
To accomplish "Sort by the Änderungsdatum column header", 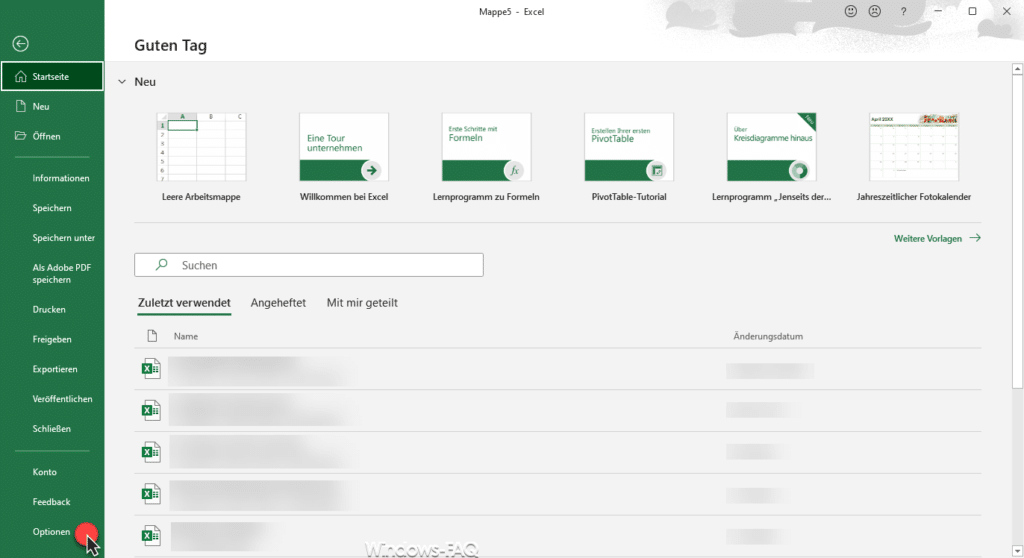I will point(768,336).
